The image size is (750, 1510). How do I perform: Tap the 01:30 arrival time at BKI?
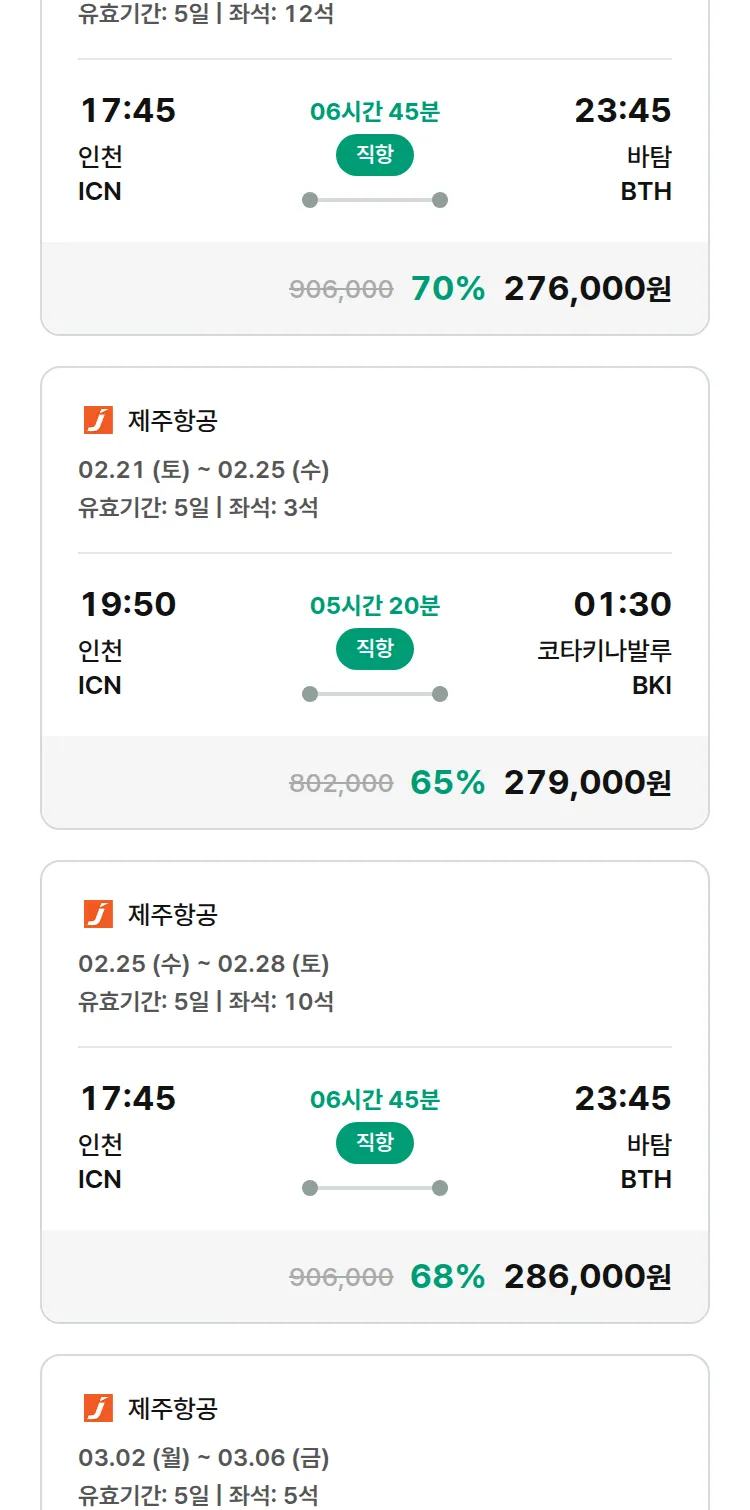pyautogui.click(x=622, y=604)
